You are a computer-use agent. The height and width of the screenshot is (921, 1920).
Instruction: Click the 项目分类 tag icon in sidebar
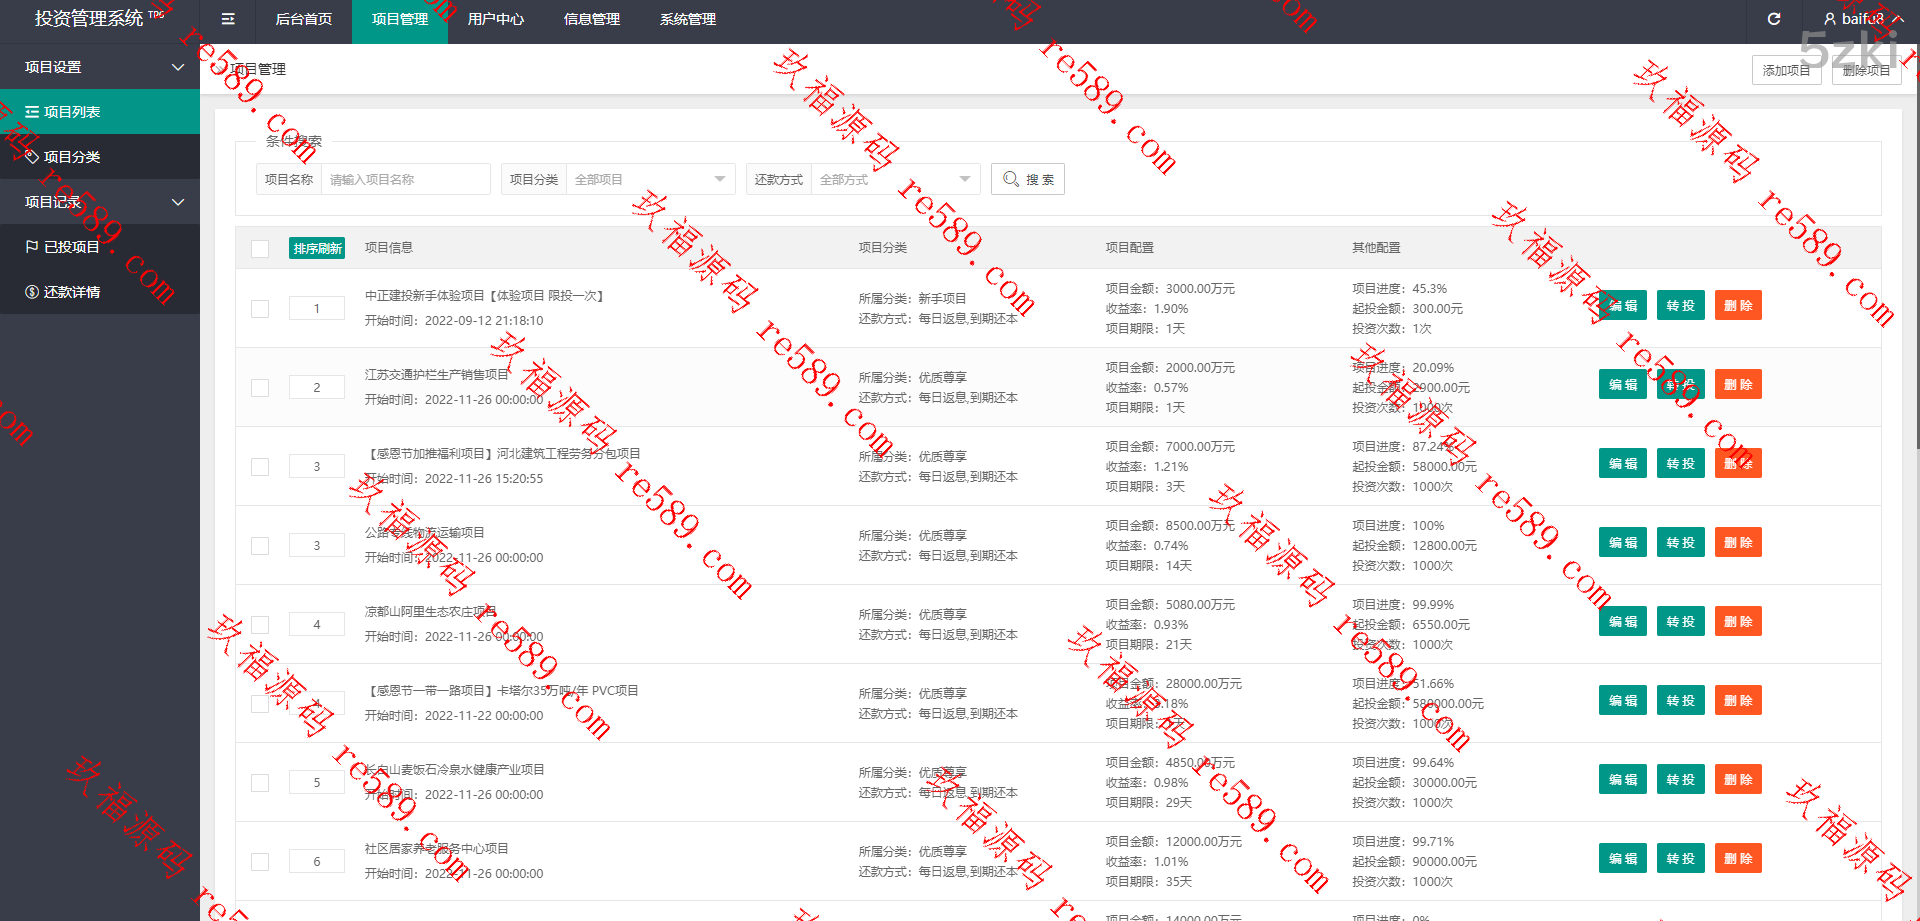[x=32, y=157]
